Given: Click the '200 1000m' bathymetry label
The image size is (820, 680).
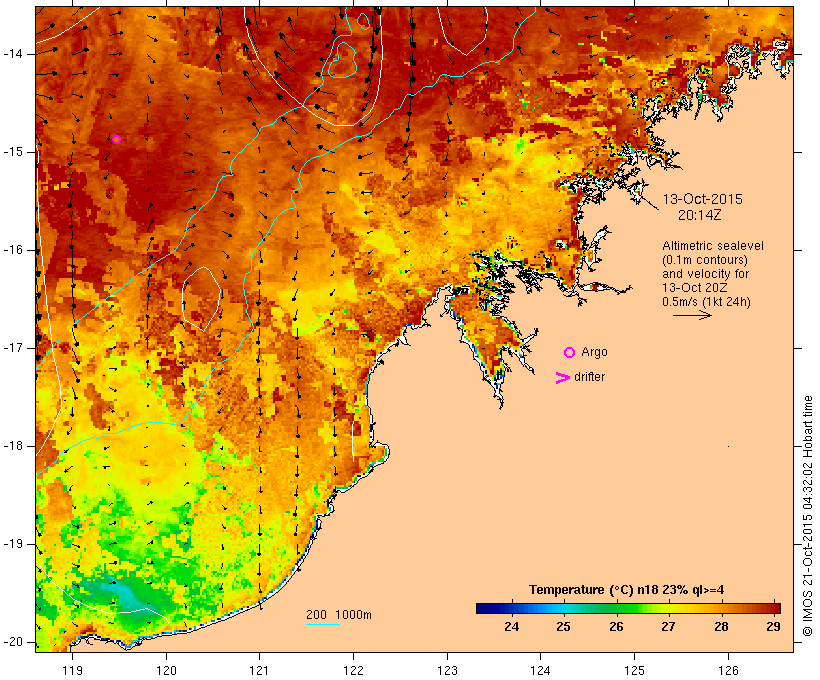Looking at the screenshot, I should pos(339,615).
